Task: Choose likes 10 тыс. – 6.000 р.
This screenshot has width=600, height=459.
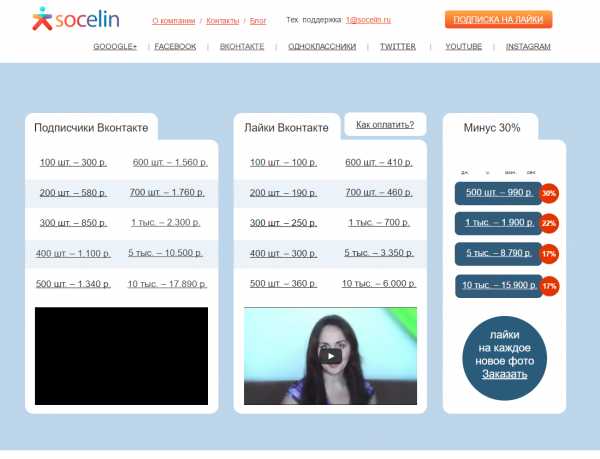Action: [379, 284]
